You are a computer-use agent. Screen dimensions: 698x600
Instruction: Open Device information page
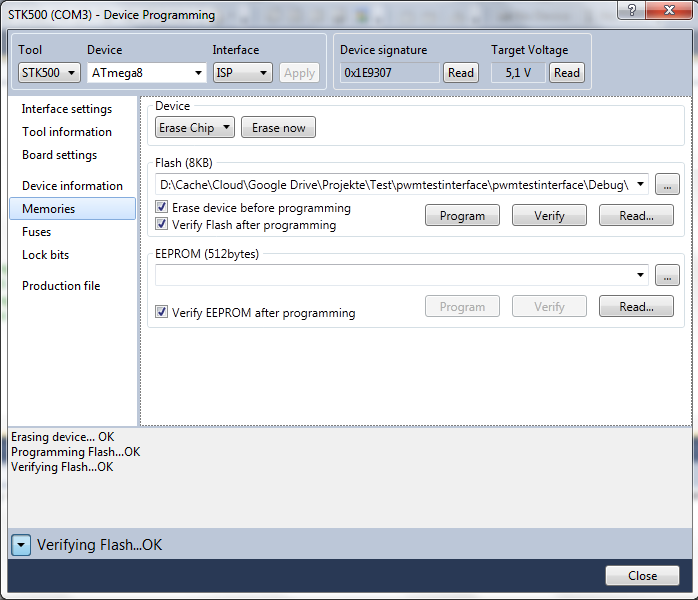pyautogui.click(x=73, y=186)
